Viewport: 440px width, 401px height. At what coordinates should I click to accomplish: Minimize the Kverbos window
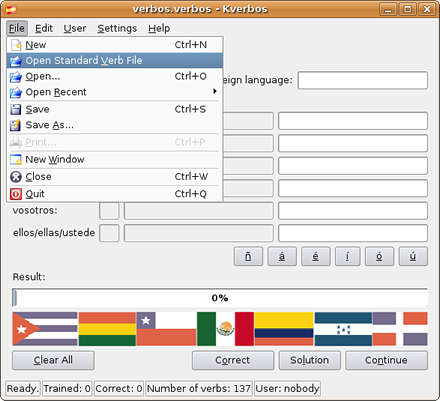(388, 9)
